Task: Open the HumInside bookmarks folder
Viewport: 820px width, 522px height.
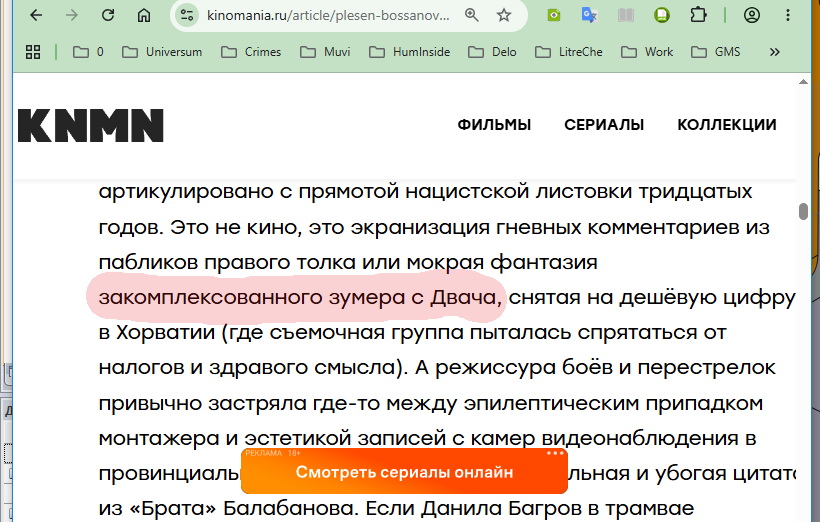Action: pos(409,52)
